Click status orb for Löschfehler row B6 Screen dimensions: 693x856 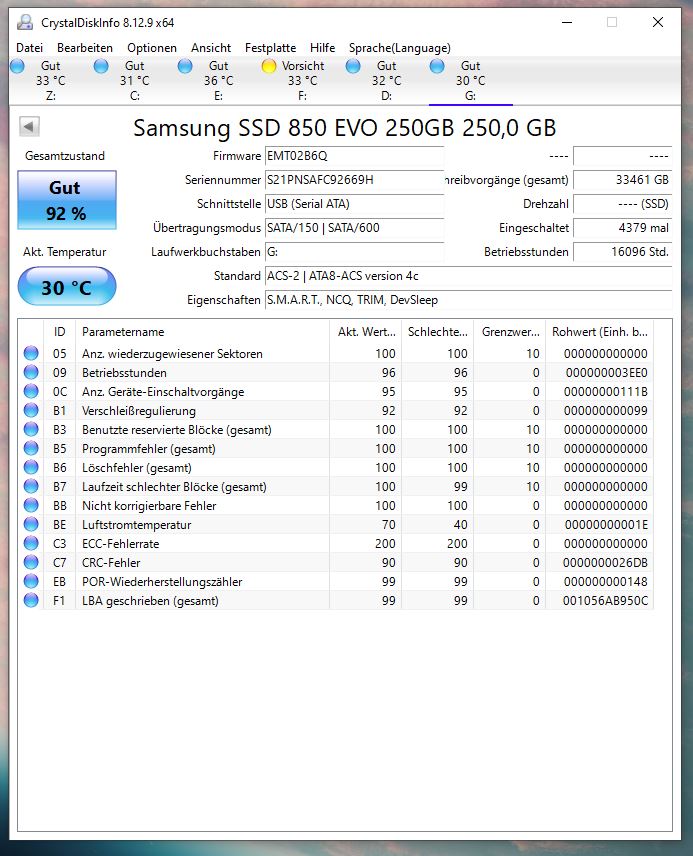tap(31, 467)
